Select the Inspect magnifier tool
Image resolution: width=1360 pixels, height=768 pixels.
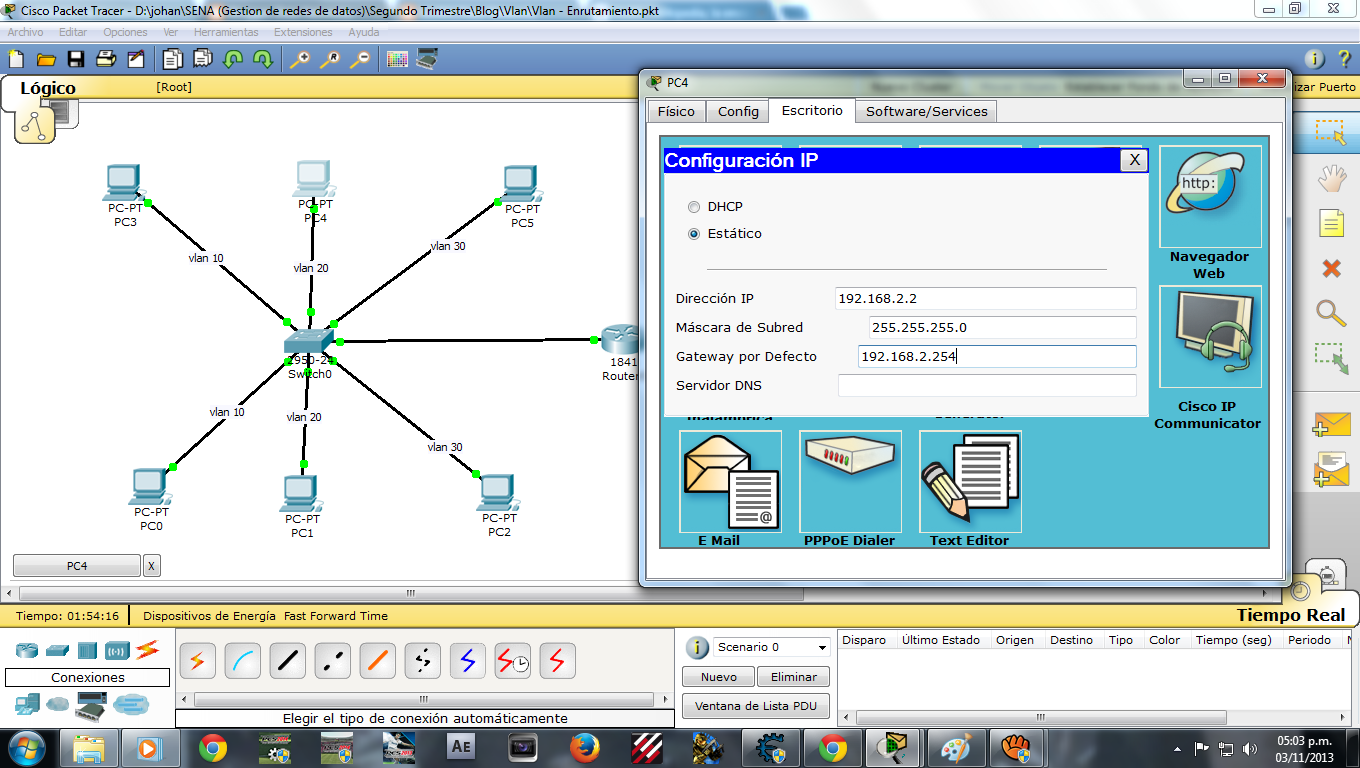click(1331, 313)
